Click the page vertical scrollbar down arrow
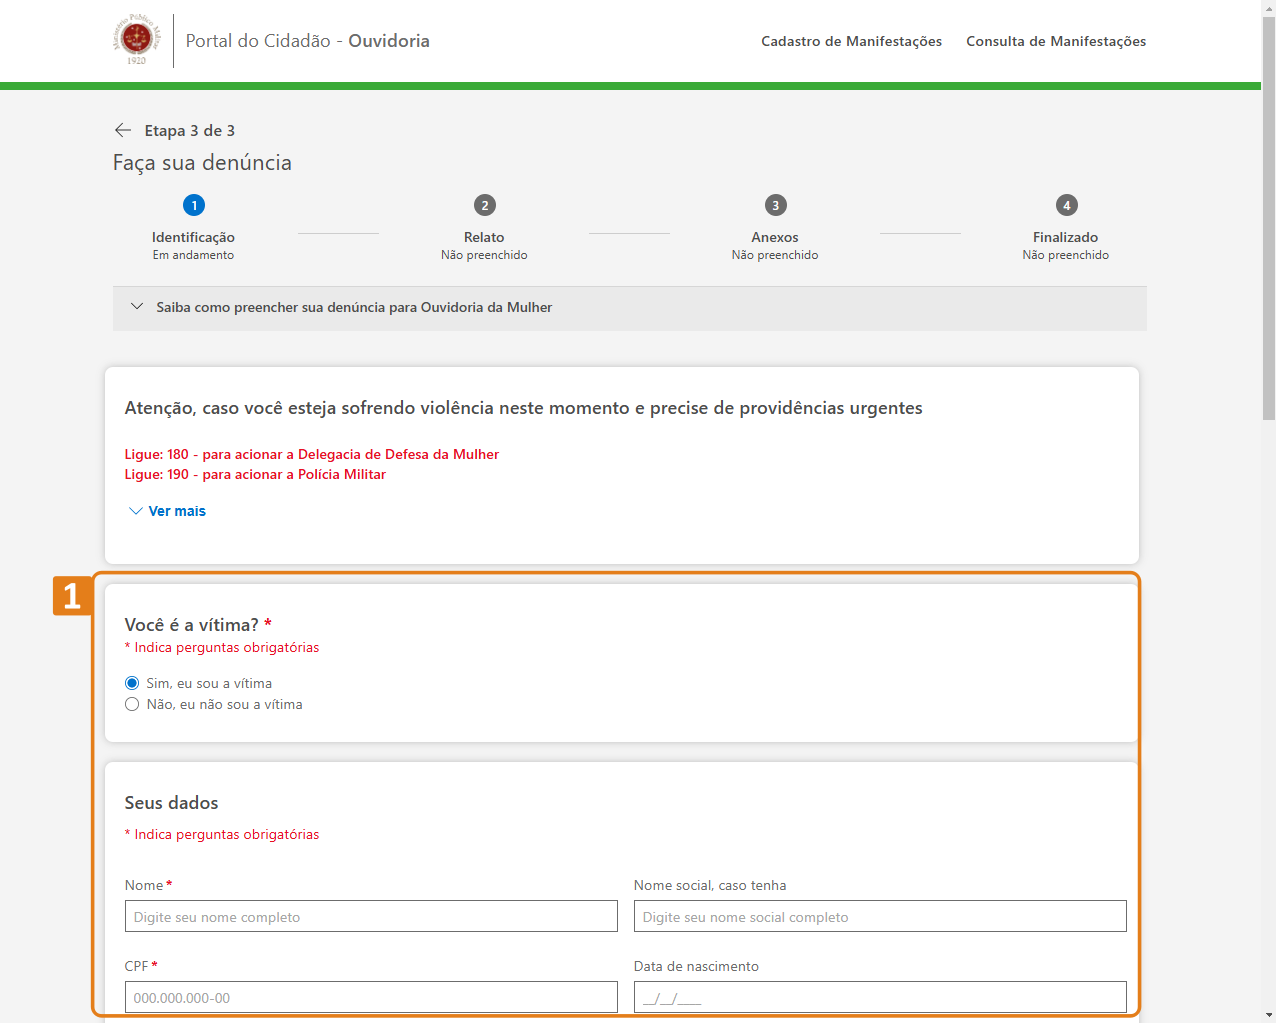 [x=1268, y=1015]
